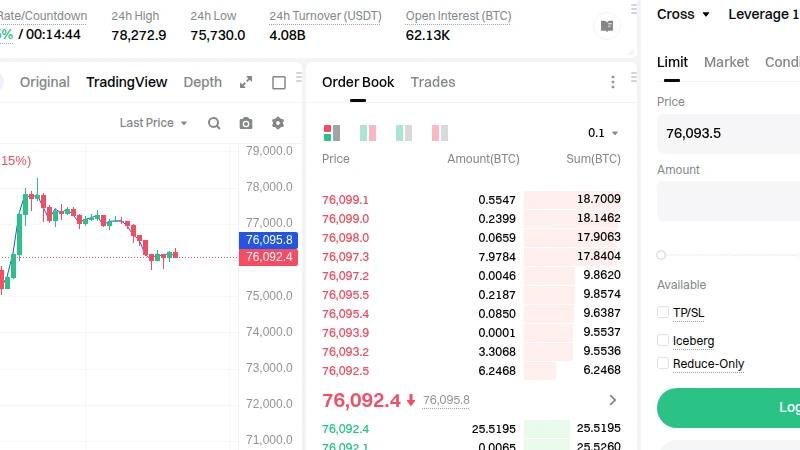Open the Last Price dropdown
Image resolution: width=800 pixels, height=450 pixels.
coord(154,123)
